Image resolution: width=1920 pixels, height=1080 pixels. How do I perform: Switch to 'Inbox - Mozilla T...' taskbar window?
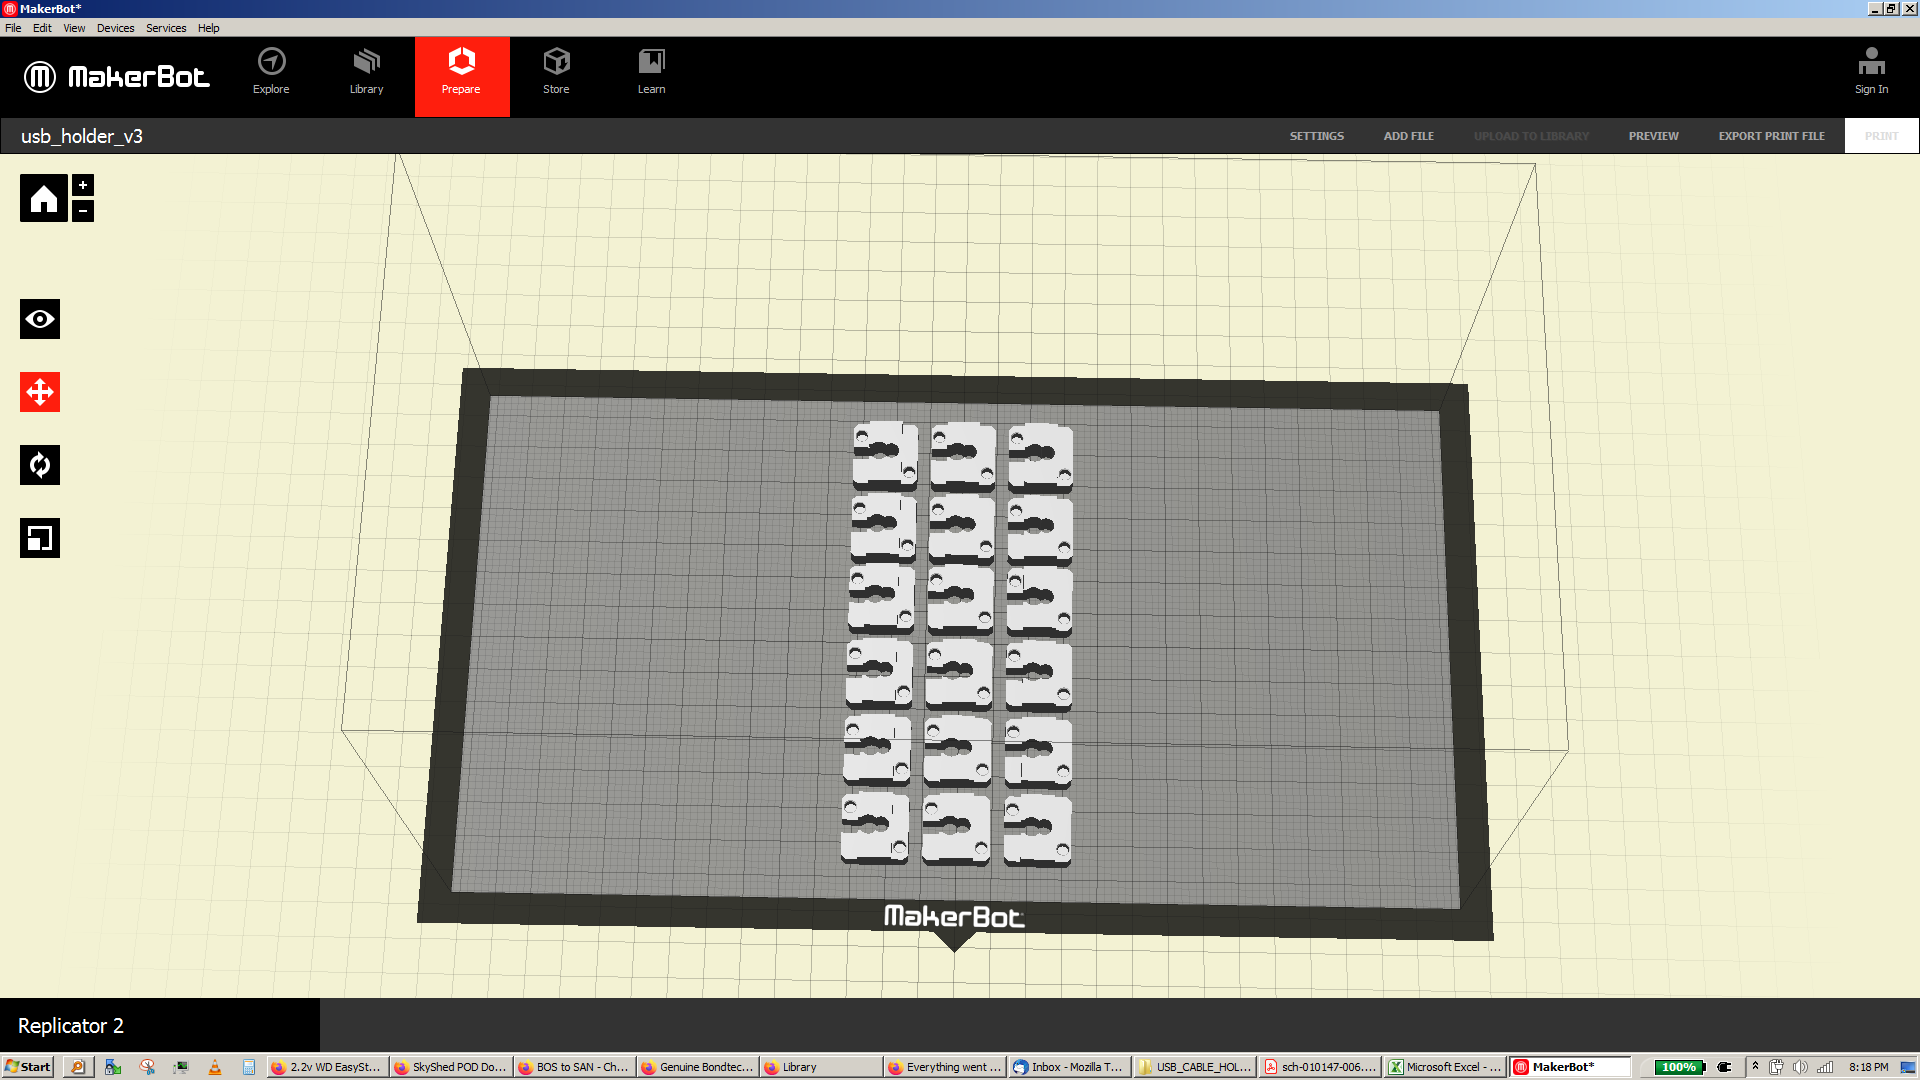pos(1069,1067)
